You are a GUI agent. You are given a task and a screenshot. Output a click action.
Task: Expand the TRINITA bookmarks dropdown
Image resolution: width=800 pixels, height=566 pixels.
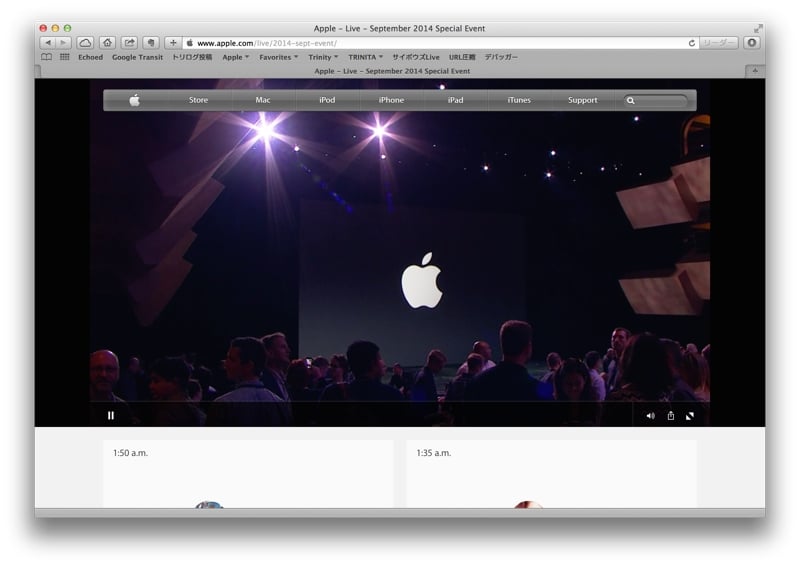[365, 57]
